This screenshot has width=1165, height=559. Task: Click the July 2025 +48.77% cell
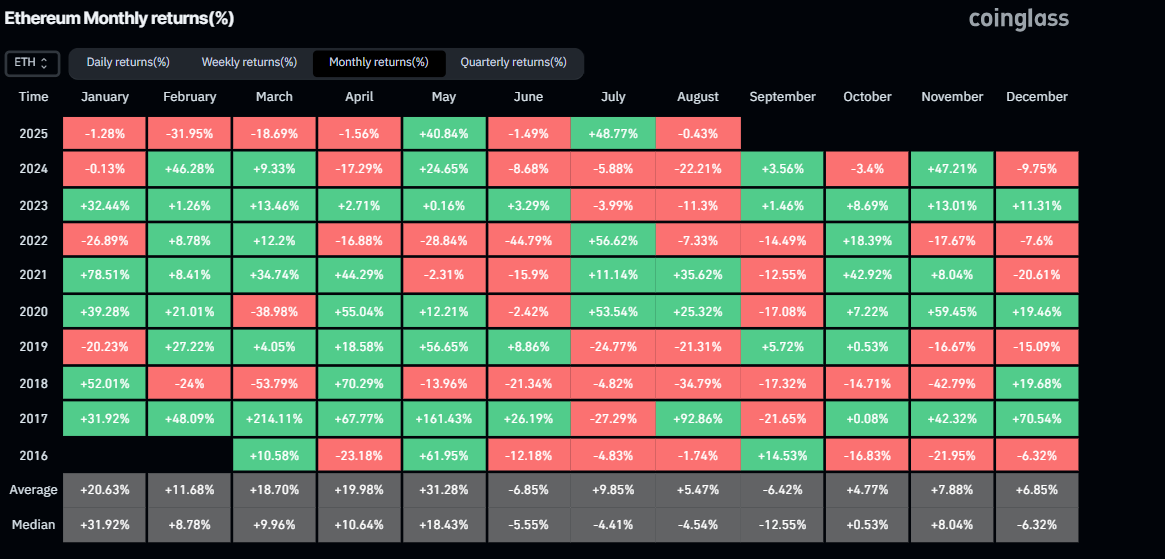[613, 134]
